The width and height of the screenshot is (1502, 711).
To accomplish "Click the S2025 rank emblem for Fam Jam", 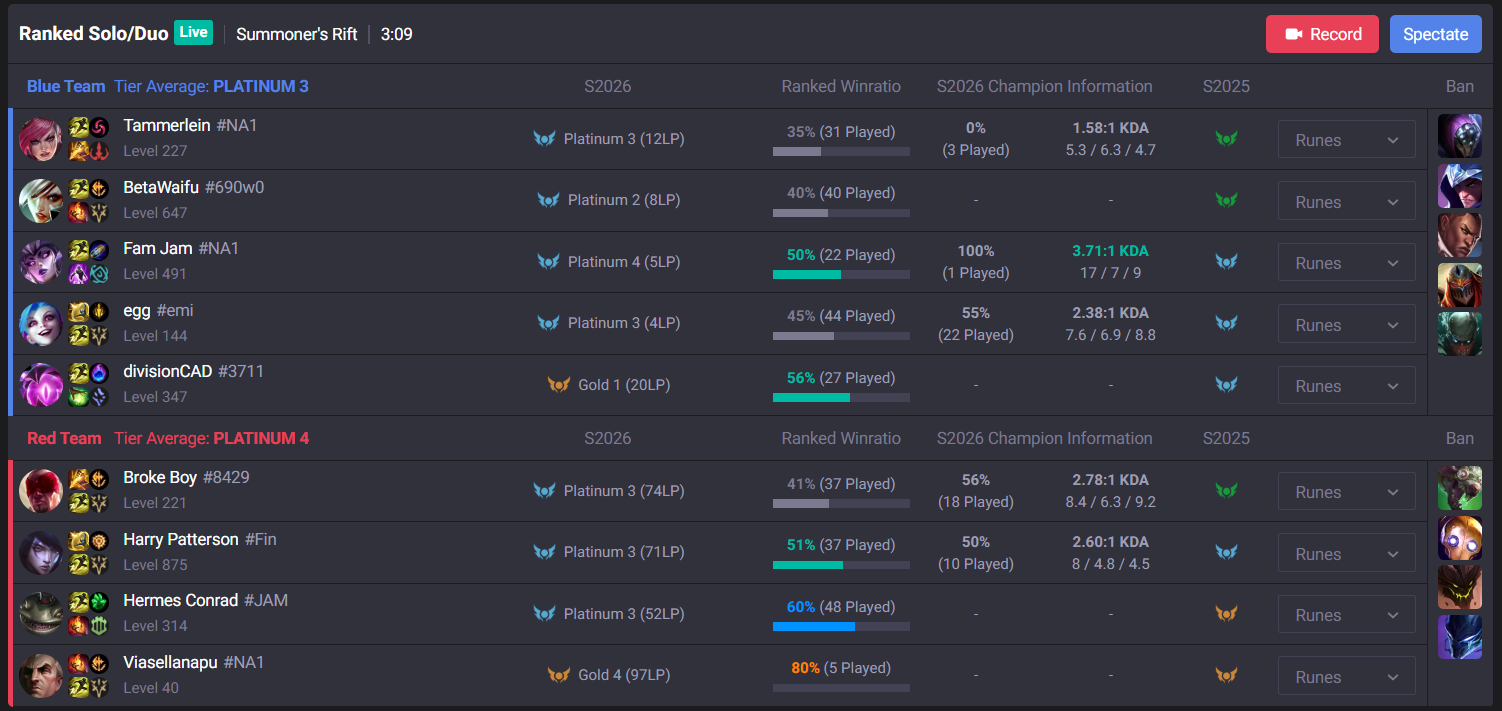I will pyautogui.click(x=1226, y=262).
